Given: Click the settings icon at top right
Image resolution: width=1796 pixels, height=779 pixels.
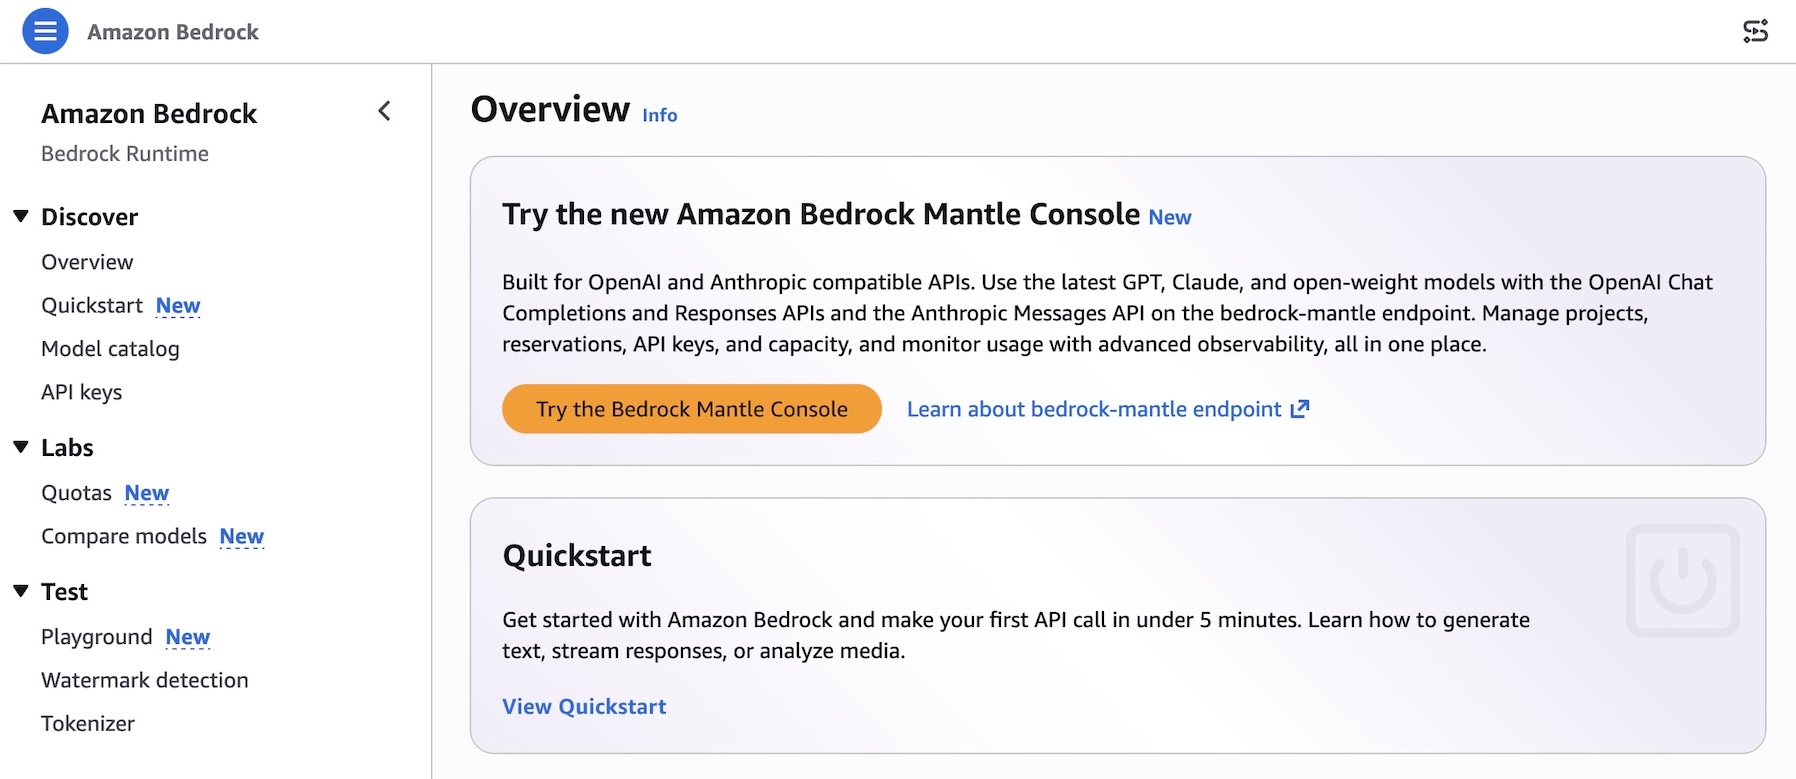Looking at the screenshot, I should (1755, 31).
